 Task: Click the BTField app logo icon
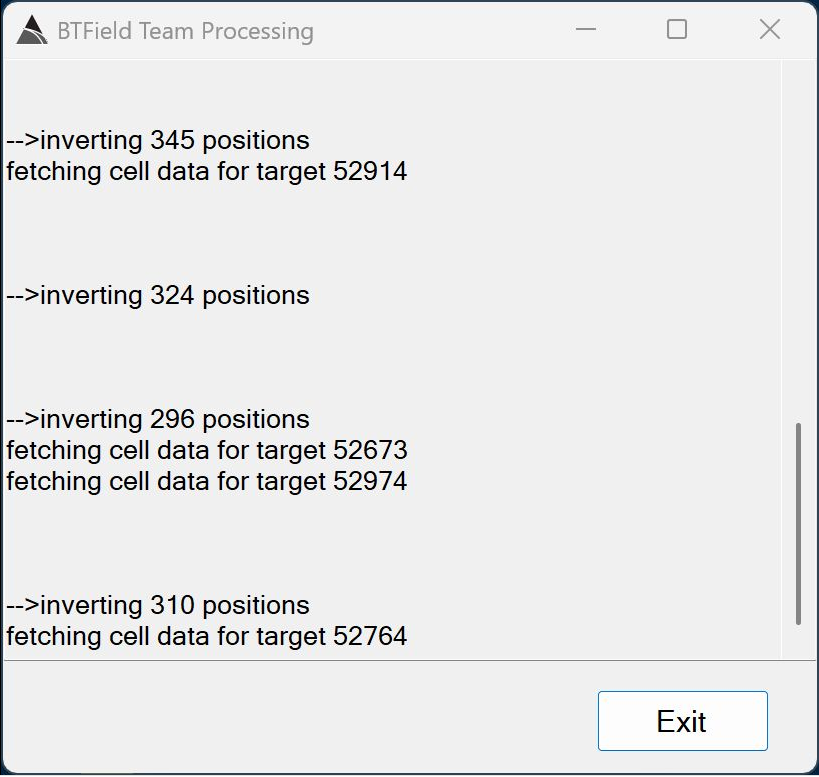click(x=32, y=31)
